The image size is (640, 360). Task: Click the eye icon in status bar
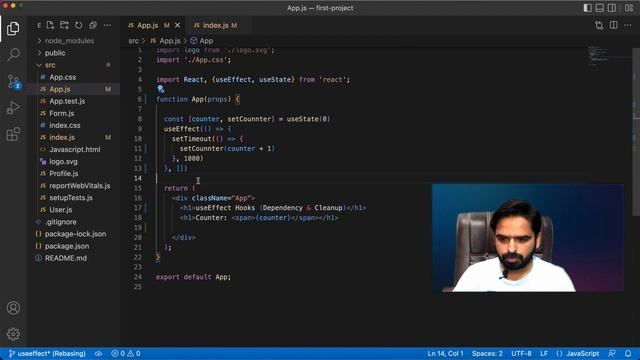[x=98, y=353]
